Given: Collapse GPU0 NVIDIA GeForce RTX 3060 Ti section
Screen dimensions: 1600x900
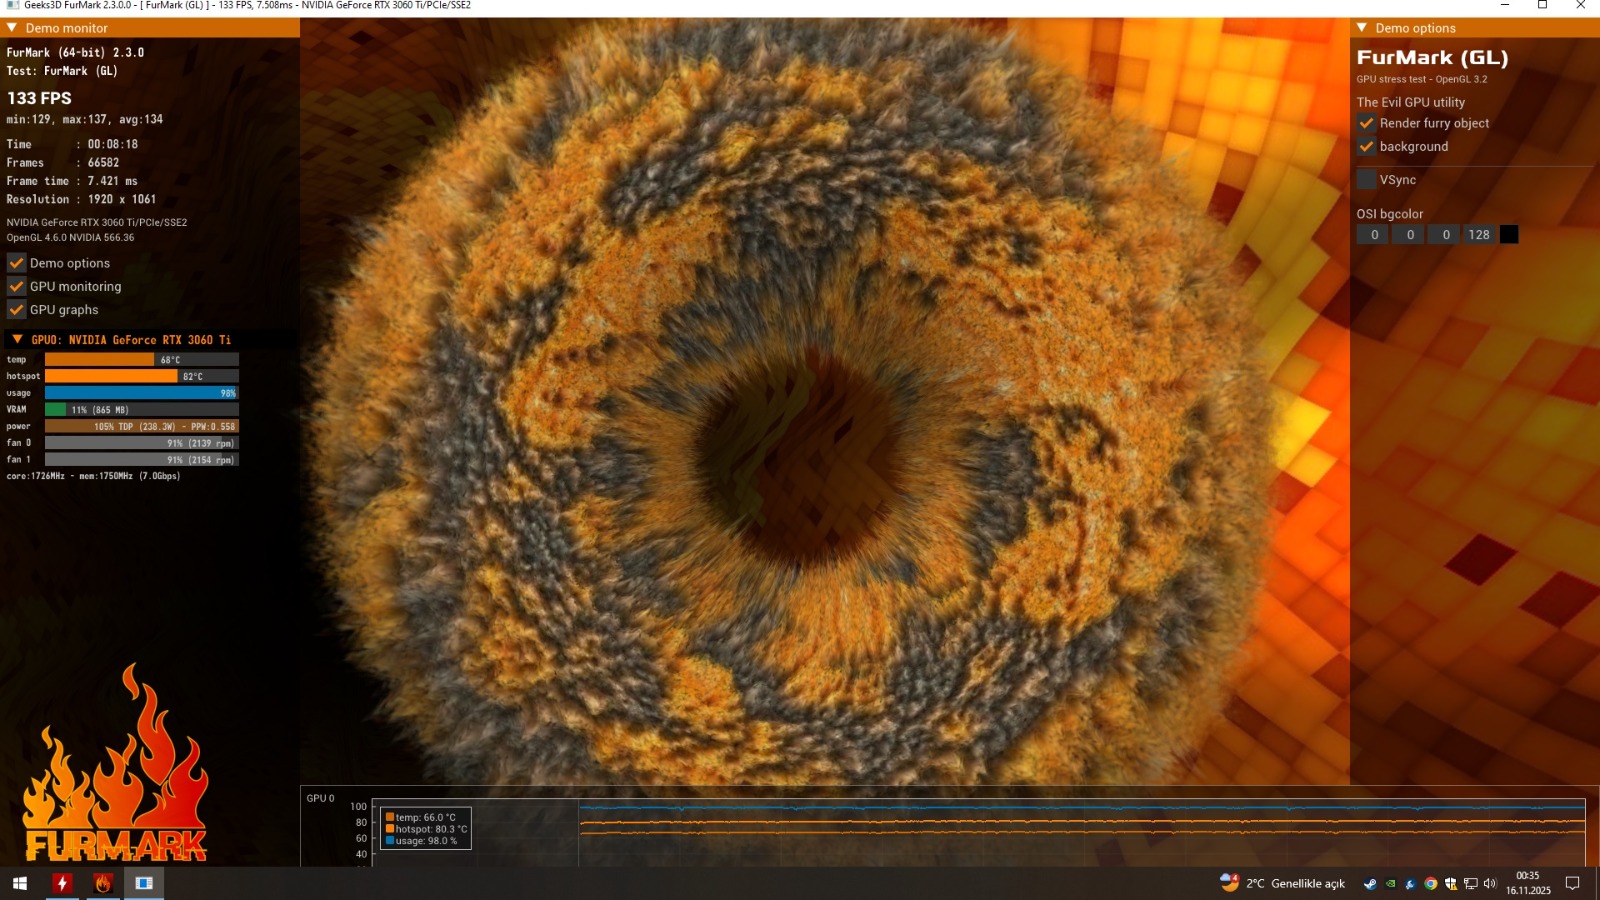Looking at the screenshot, I should [x=17, y=340].
